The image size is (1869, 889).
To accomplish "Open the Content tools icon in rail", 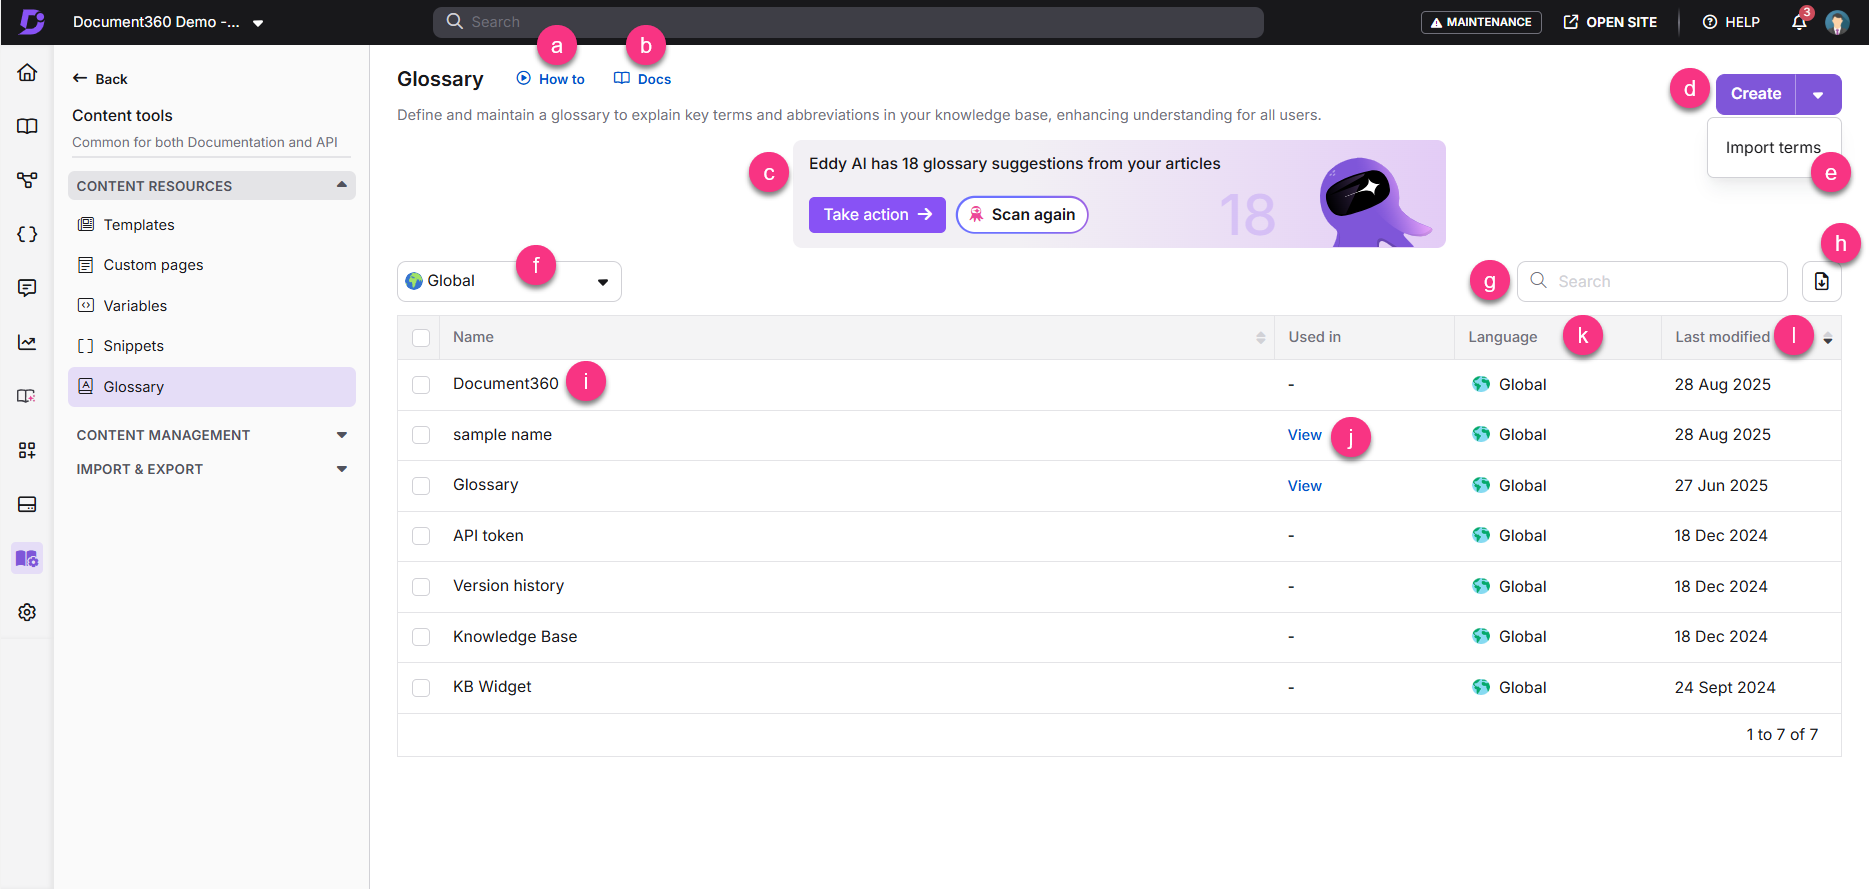I will pos(27,558).
